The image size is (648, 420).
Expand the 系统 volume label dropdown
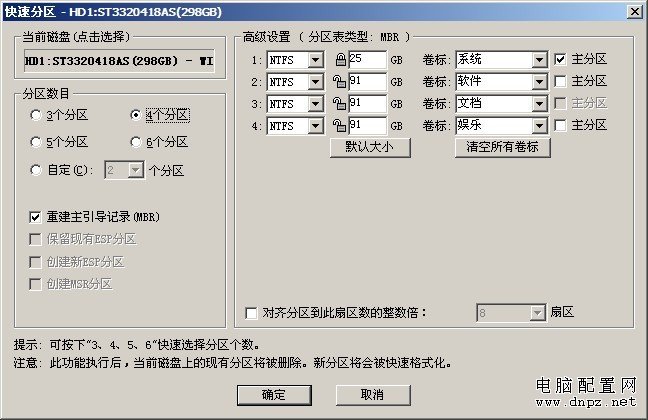pyautogui.click(x=539, y=60)
